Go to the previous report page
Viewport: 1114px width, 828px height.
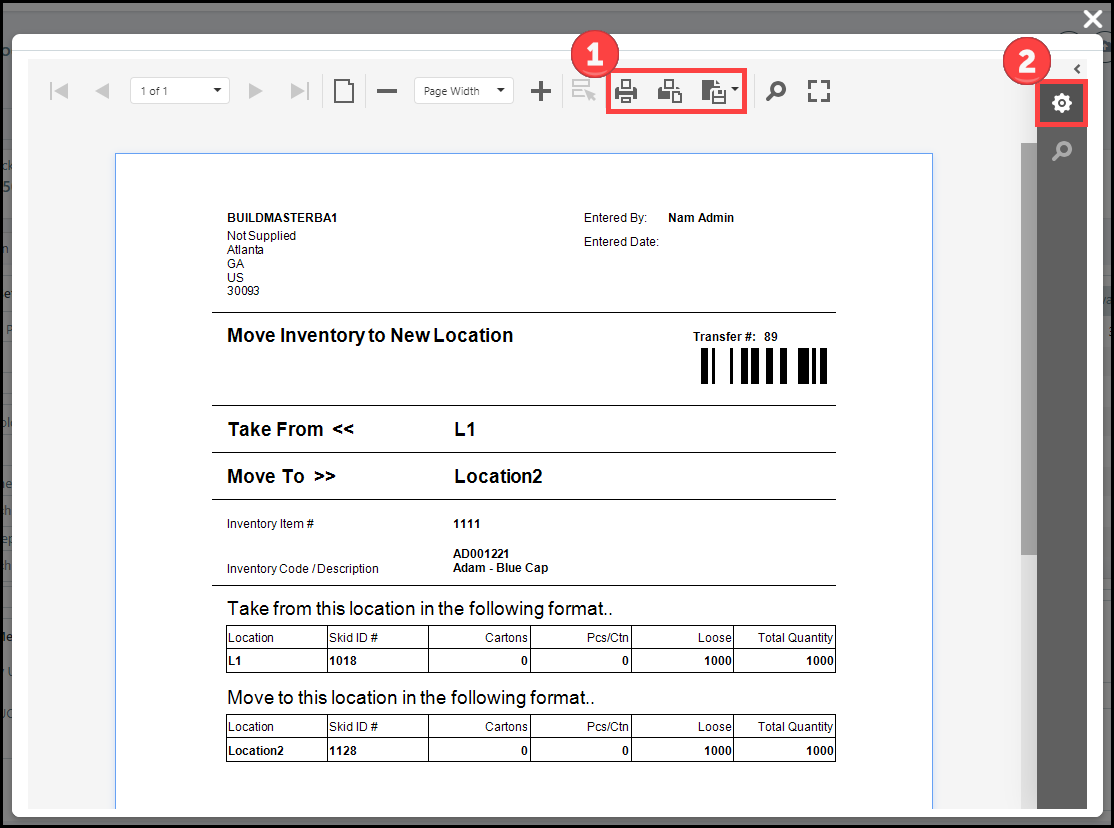click(x=102, y=91)
